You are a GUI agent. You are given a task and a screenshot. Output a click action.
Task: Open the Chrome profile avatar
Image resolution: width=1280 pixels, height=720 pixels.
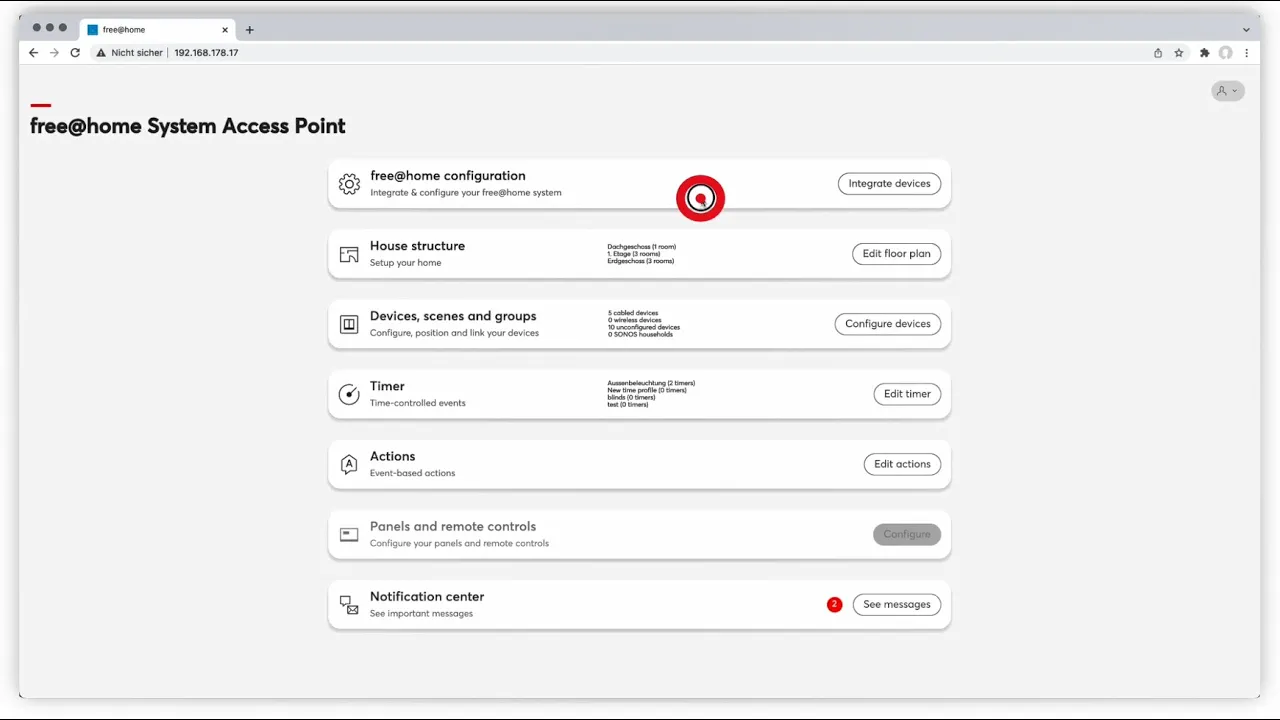click(1225, 53)
